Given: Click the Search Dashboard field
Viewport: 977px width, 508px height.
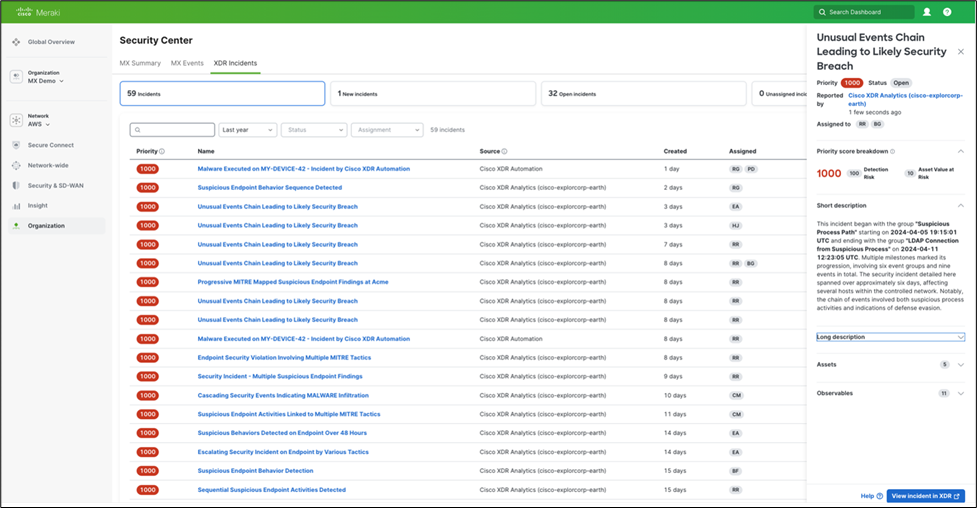Looking at the screenshot, I should [864, 12].
